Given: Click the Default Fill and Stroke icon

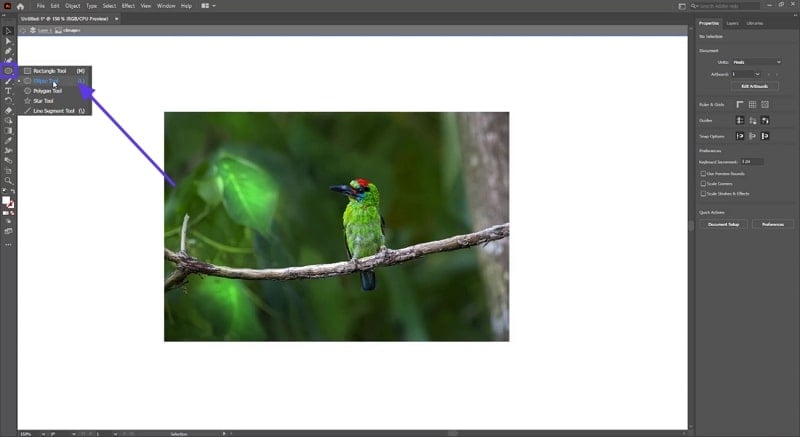Looking at the screenshot, I should pos(5,191).
